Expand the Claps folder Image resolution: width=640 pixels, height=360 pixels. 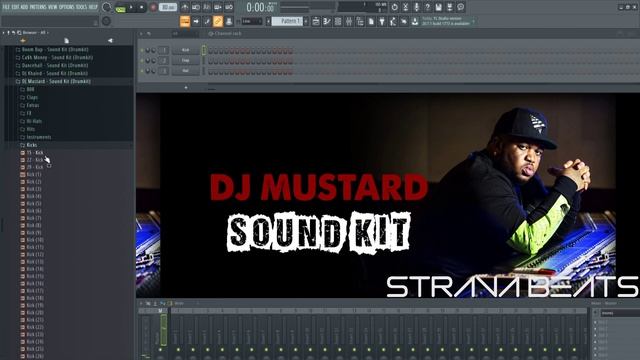click(29, 97)
